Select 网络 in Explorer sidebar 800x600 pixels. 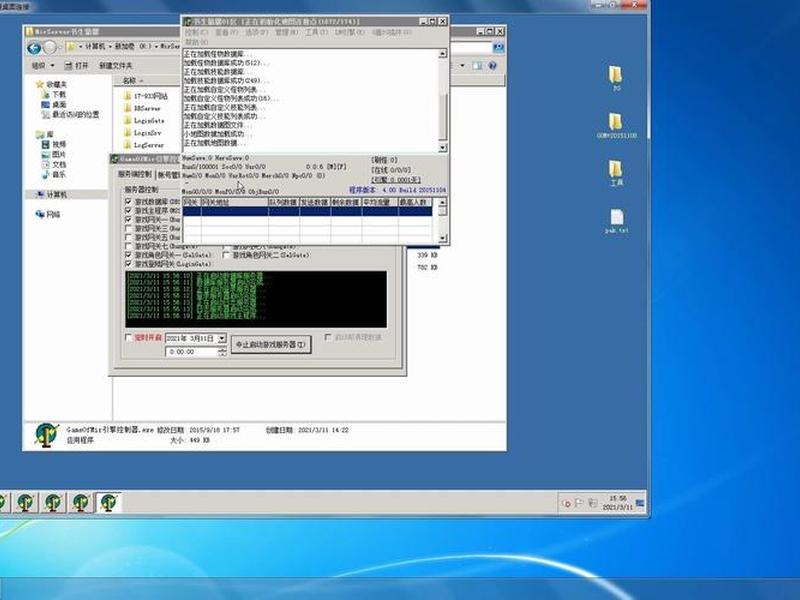click(48, 214)
